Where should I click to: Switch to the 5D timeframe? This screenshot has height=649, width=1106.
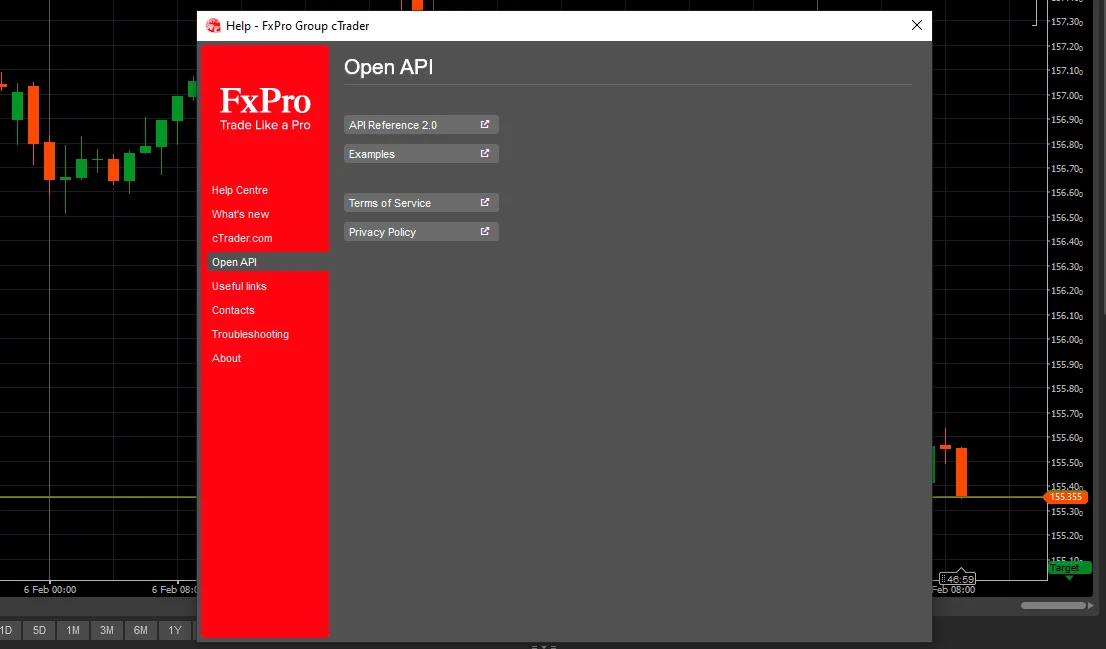point(39,630)
